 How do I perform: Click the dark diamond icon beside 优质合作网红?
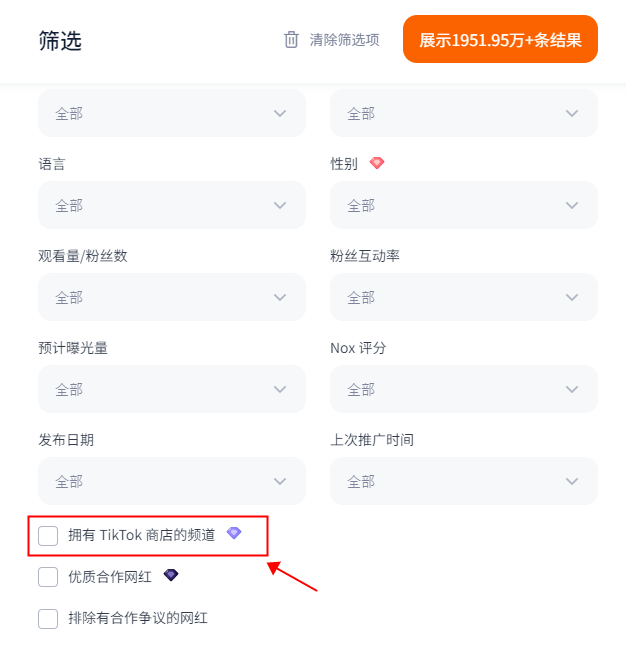pyautogui.click(x=171, y=575)
